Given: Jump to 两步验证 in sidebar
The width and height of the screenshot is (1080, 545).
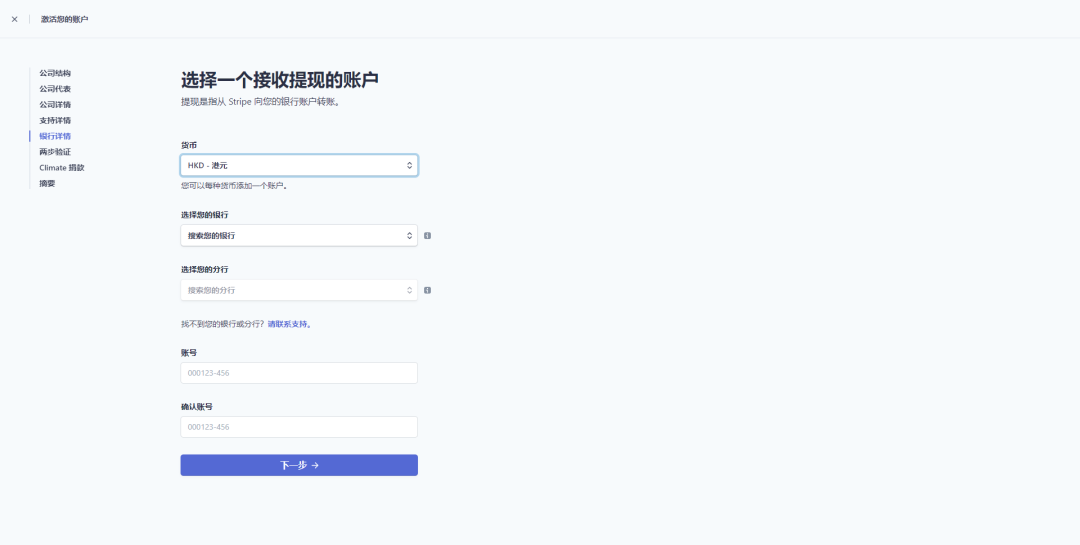Looking at the screenshot, I should (55, 152).
